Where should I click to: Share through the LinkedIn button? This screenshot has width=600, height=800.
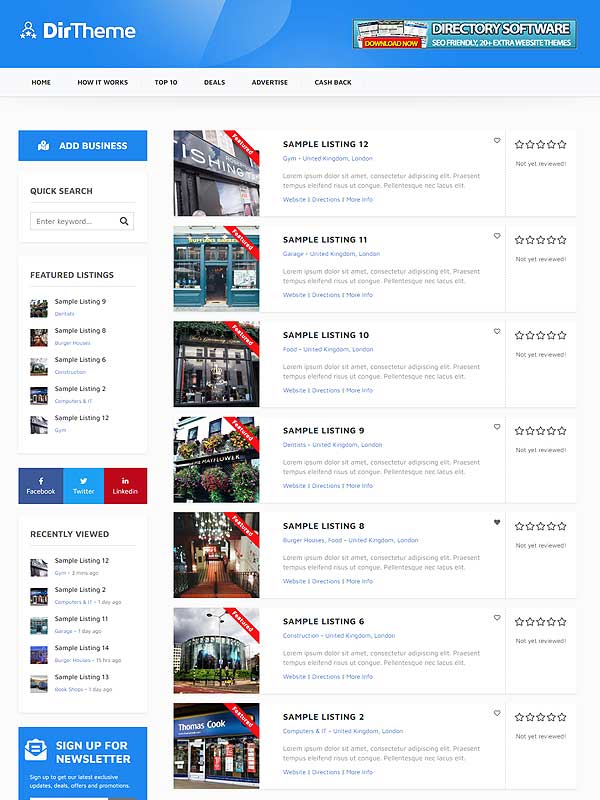(x=125, y=486)
